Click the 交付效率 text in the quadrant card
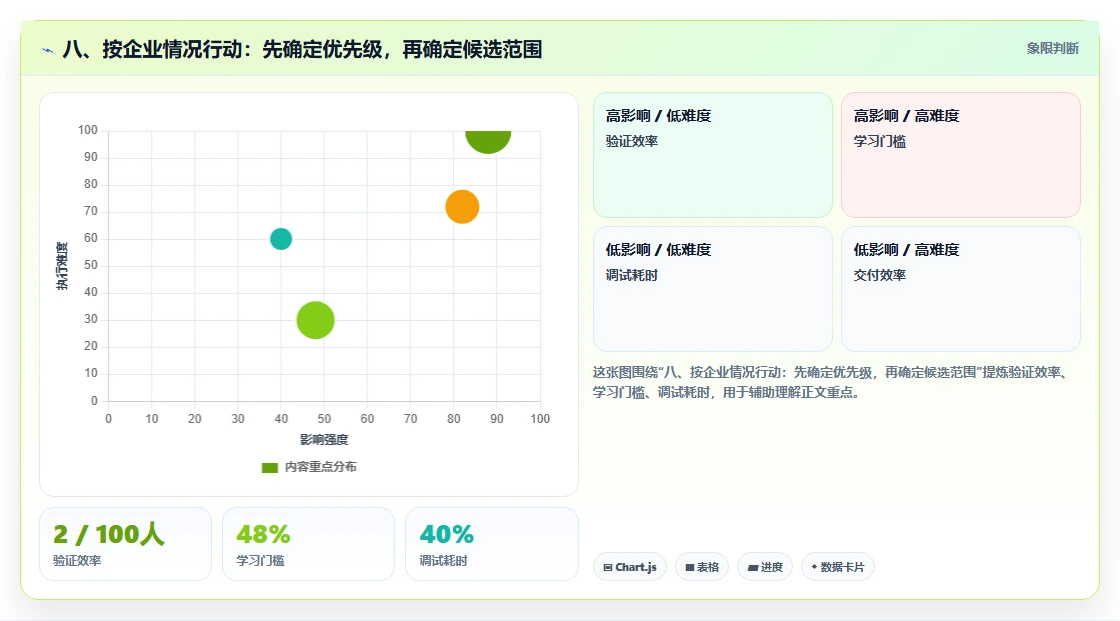Image resolution: width=1120 pixels, height=621 pixels. [x=879, y=275]
